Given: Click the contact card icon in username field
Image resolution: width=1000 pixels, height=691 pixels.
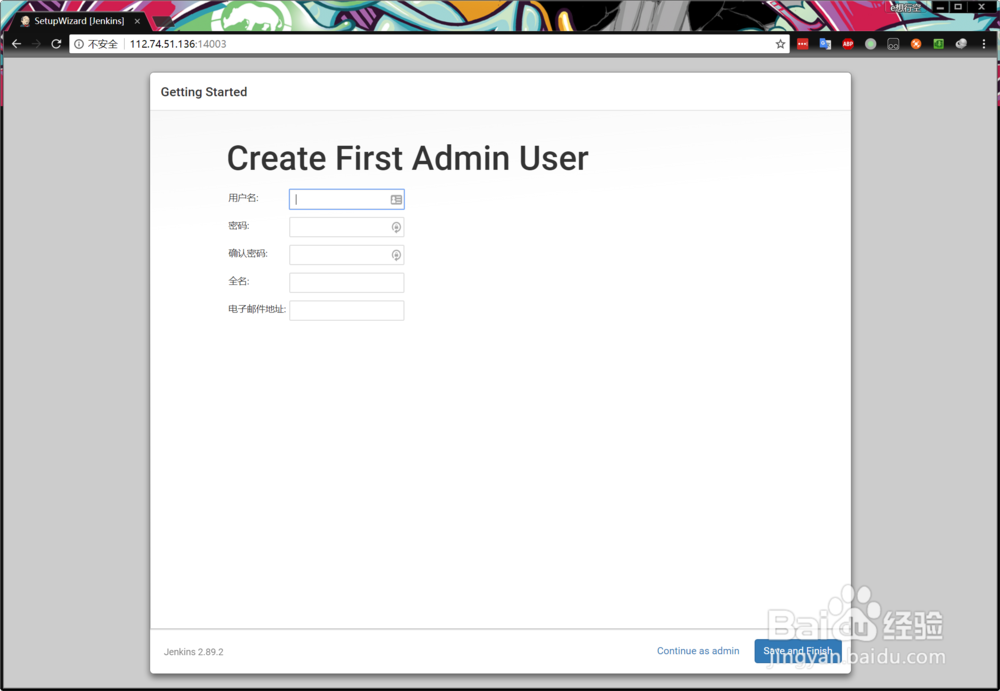Looking at the screenshot, I should 394,199.
